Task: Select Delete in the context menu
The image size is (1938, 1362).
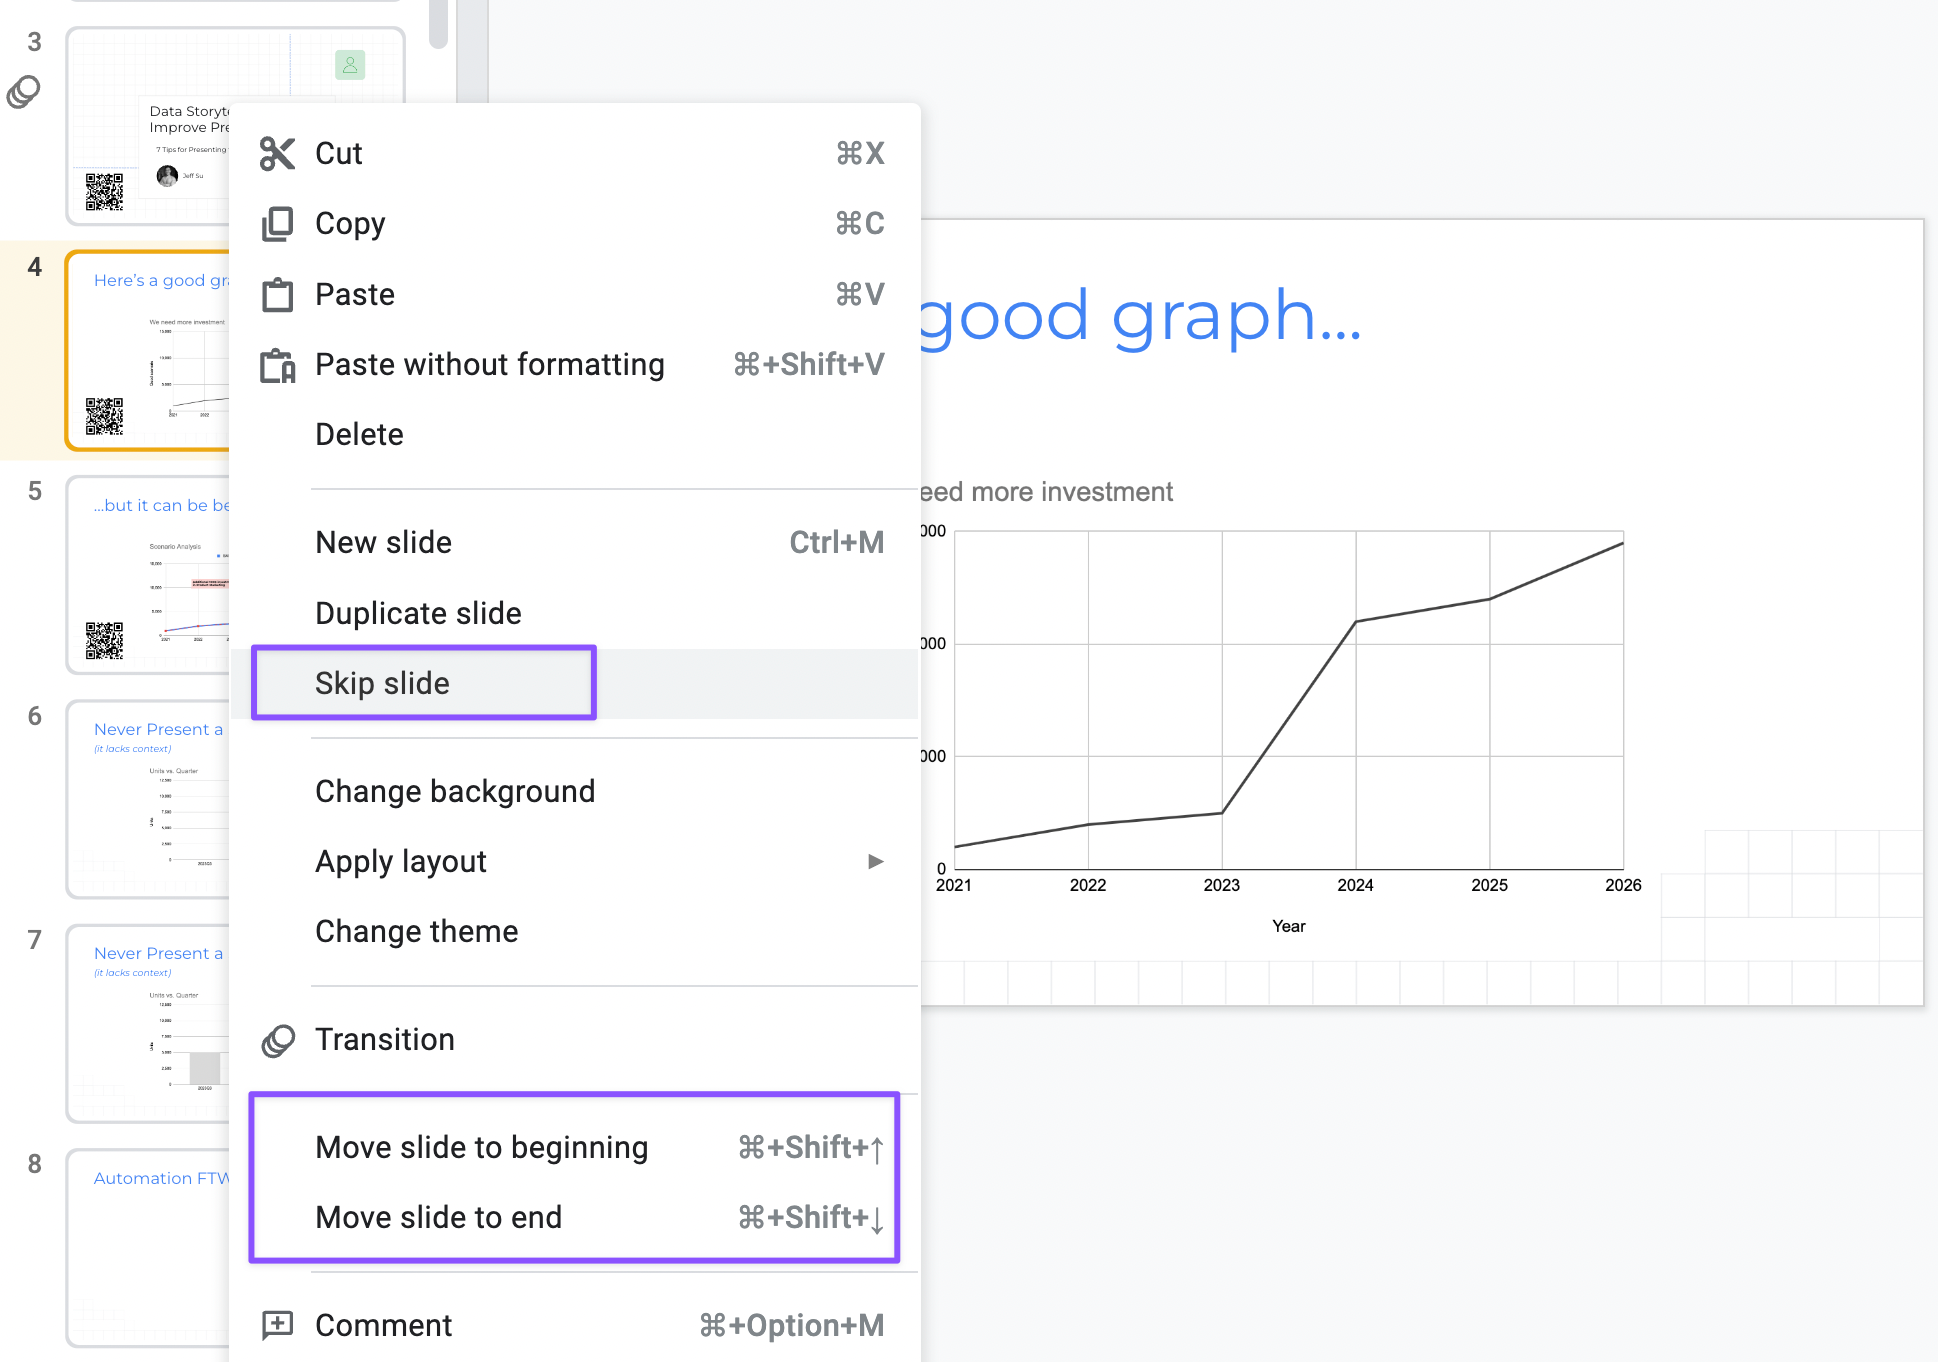Action: tap(359, 434)
